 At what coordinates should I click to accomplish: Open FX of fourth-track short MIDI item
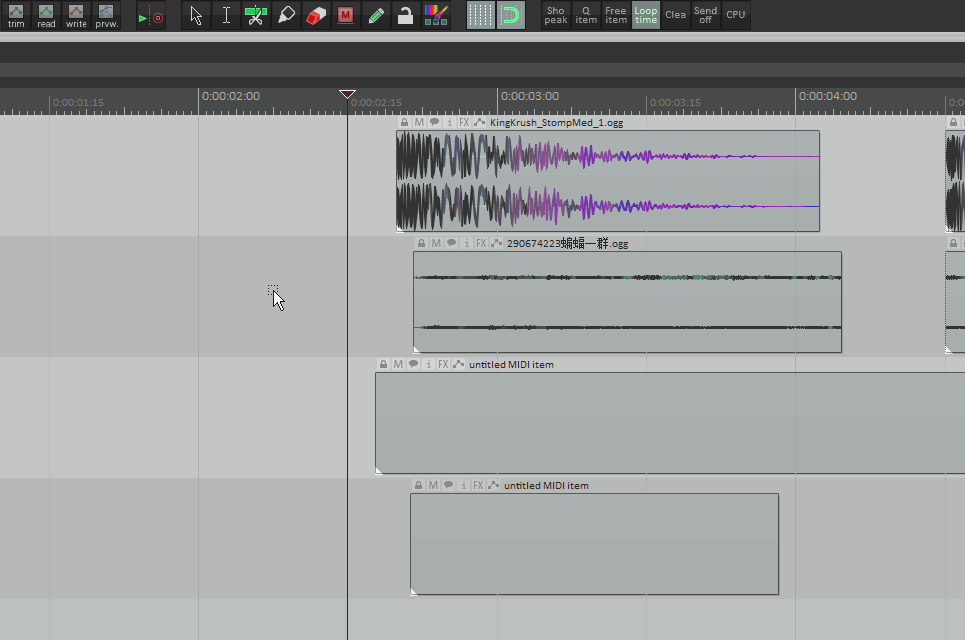(478, 486)
